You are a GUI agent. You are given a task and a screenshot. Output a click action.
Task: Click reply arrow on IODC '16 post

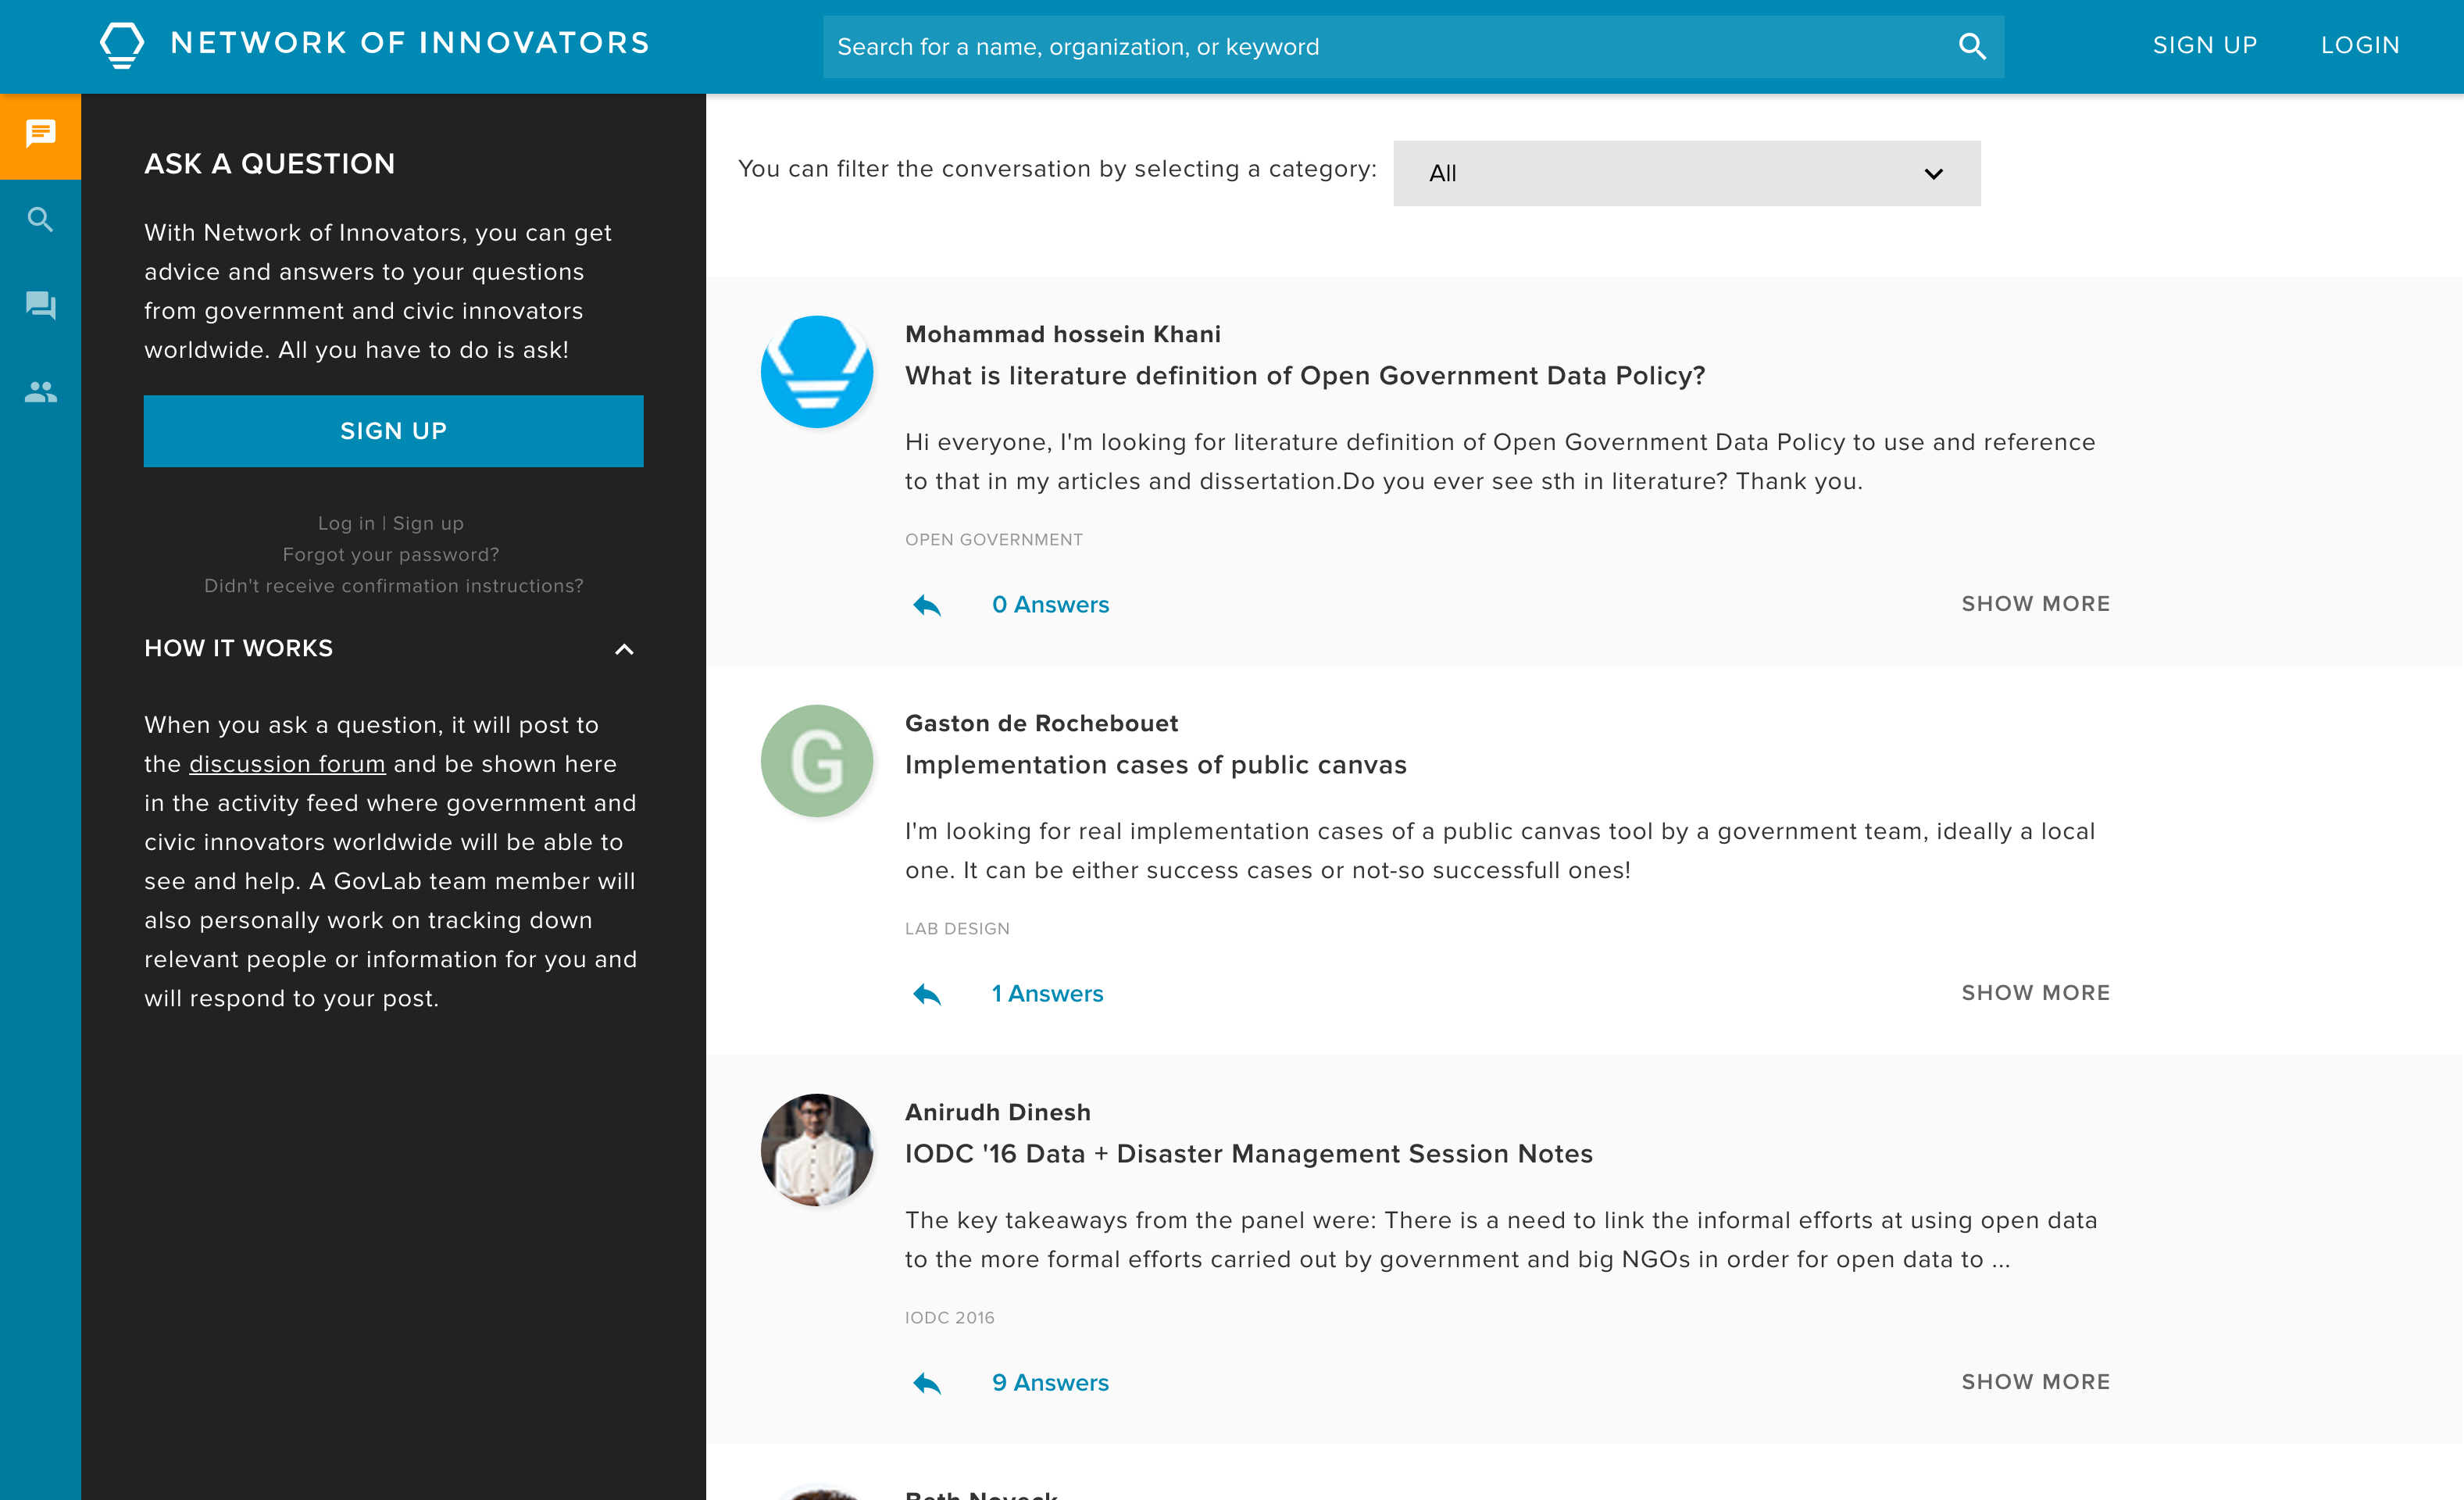point(927,1383)
